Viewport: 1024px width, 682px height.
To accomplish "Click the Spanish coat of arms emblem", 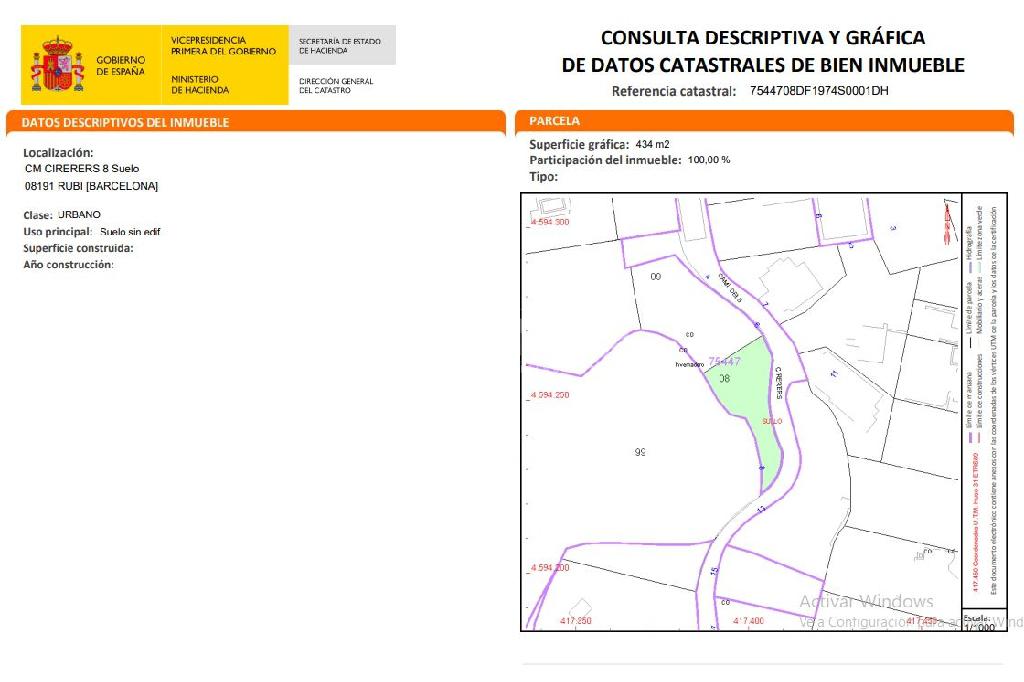I will pos(57,64).
